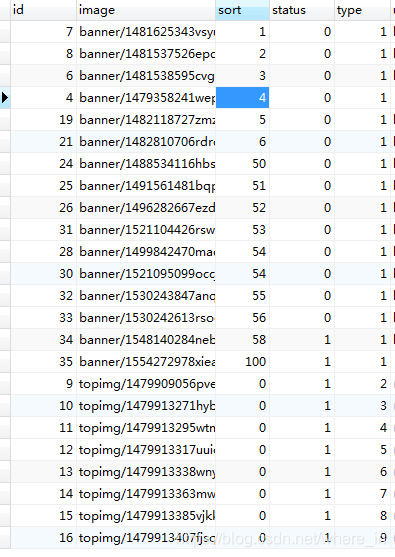
Task: Select sort cell in row id 8
Action: pyautogui.click(x=242, y=54)
